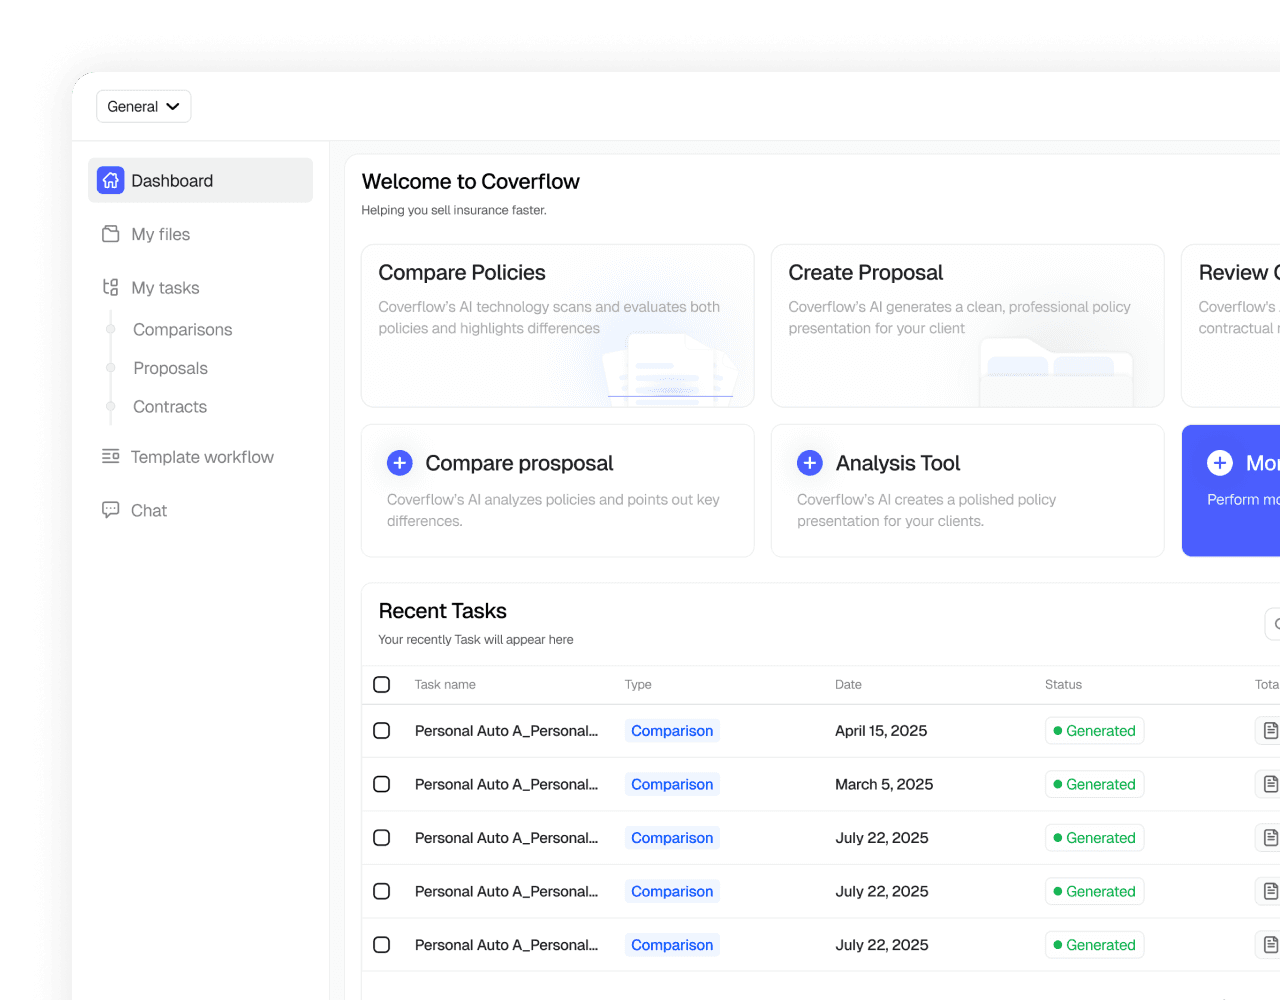Open Dashboard in the sidebar
The image size is (1280, 1000).
coord(200,180)
